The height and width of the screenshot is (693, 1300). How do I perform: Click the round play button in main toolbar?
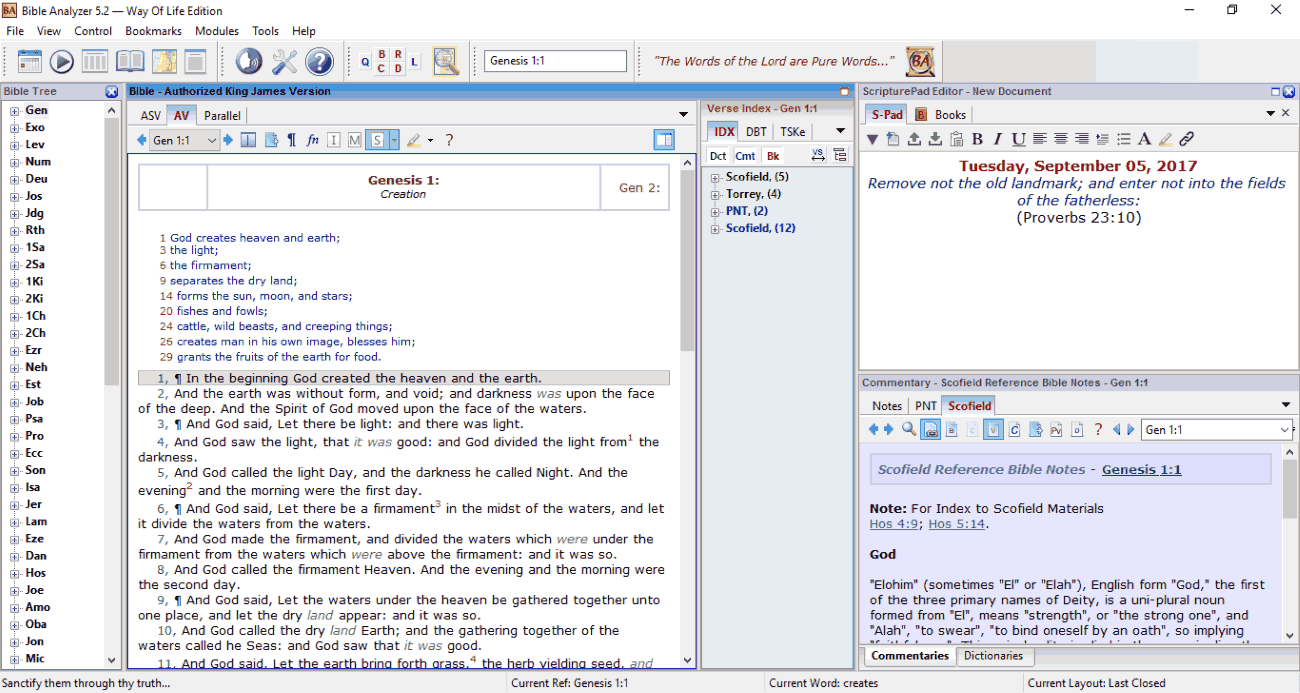click(x=62, y=61)
